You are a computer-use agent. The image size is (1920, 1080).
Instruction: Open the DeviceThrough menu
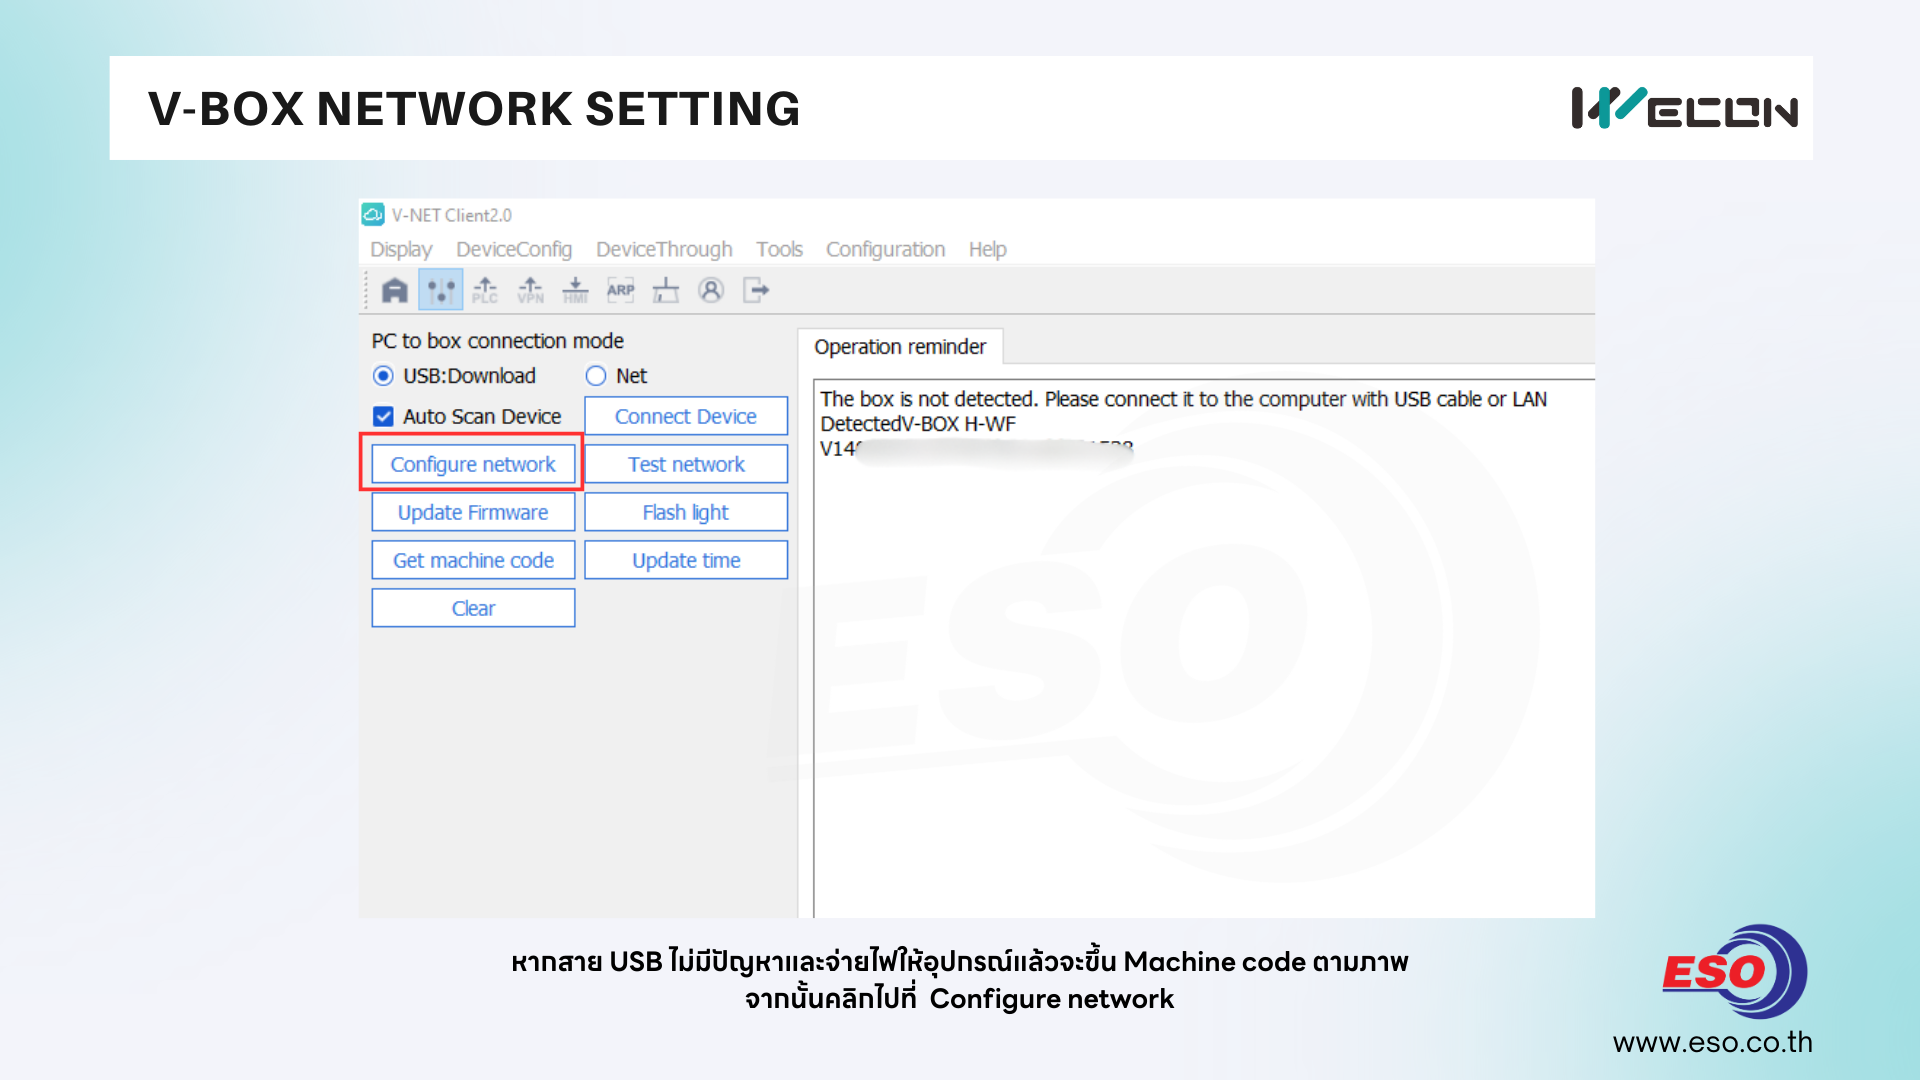pos(664,249)
